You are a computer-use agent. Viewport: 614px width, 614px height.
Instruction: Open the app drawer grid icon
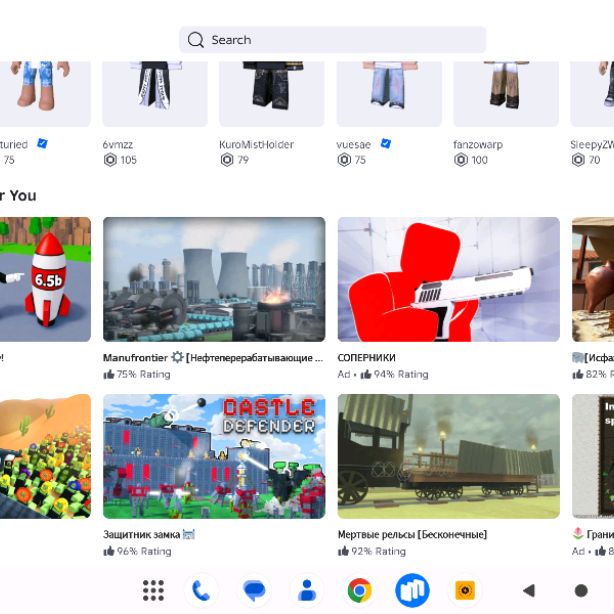(153, 590)
